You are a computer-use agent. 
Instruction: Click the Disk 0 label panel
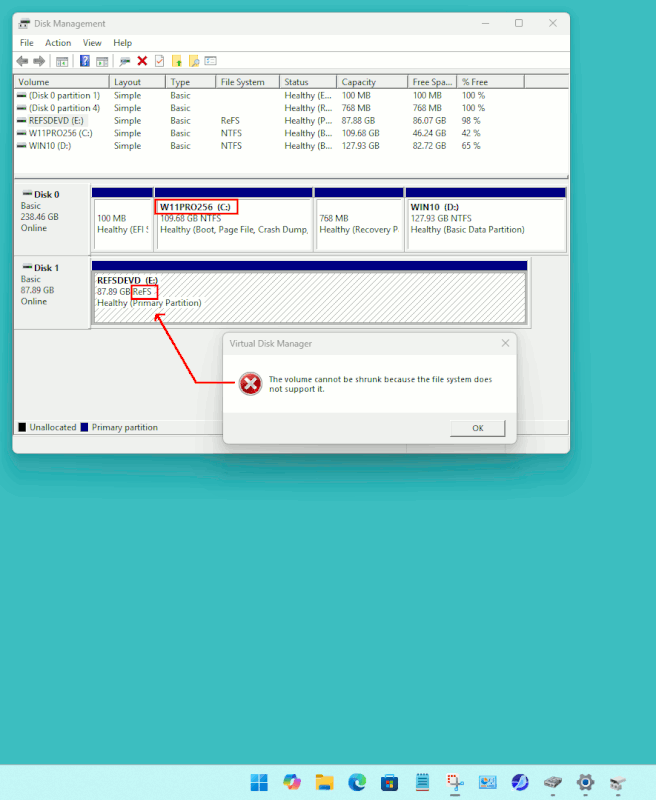(x=52, y=219)
